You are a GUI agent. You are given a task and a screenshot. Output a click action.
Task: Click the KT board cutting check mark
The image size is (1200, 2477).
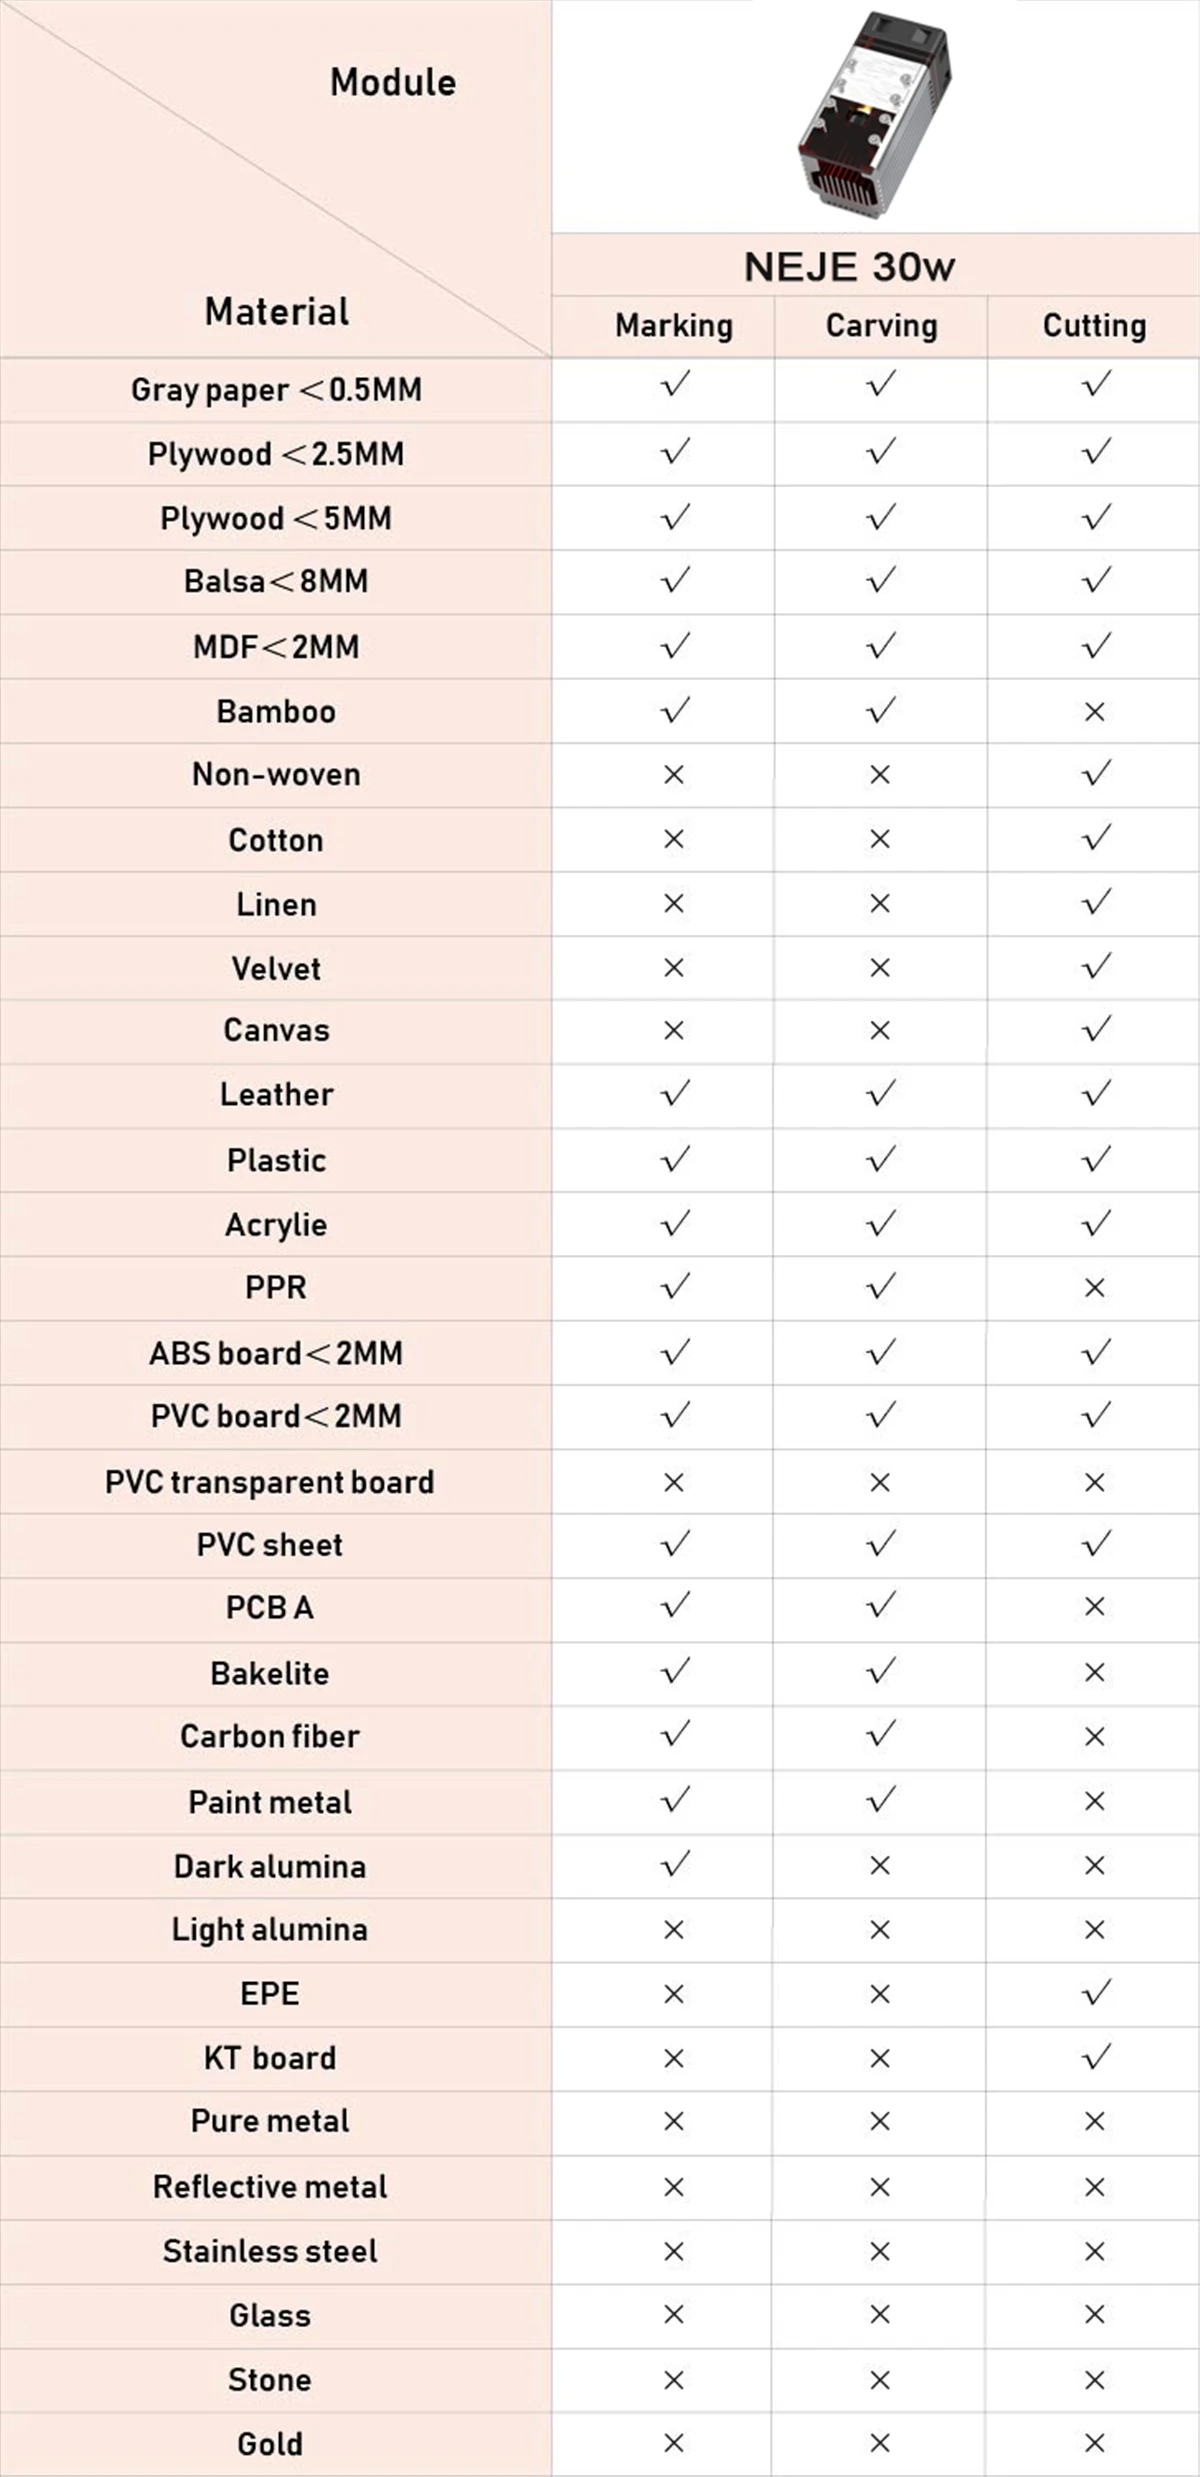coord(1096,2057)
